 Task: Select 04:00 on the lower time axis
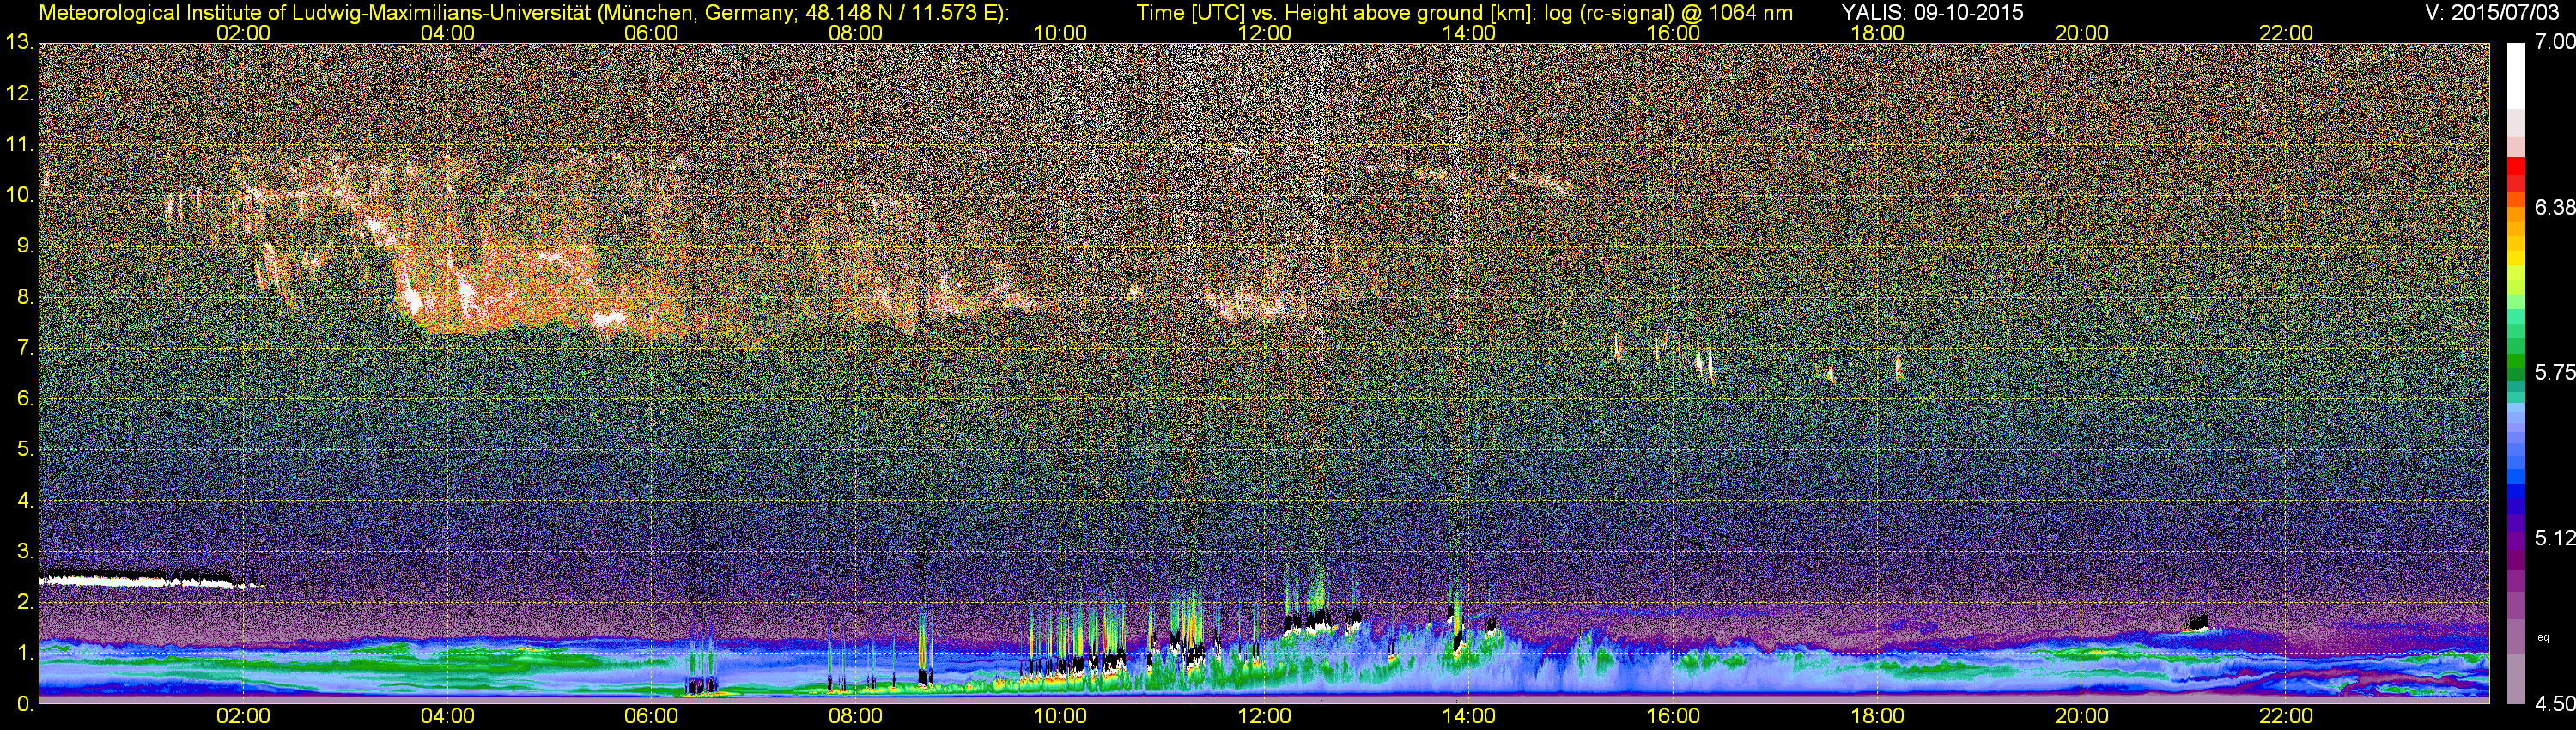pyautogui.click(x=447, y=716)
